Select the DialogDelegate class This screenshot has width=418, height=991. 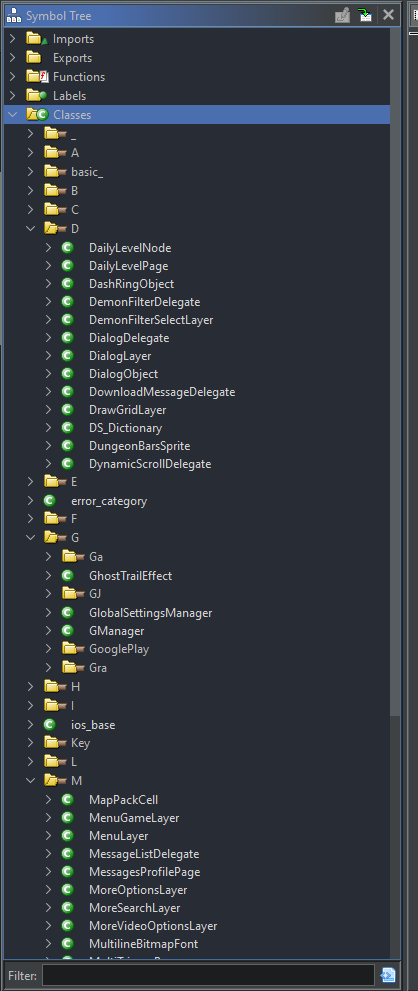coord(129,338)
